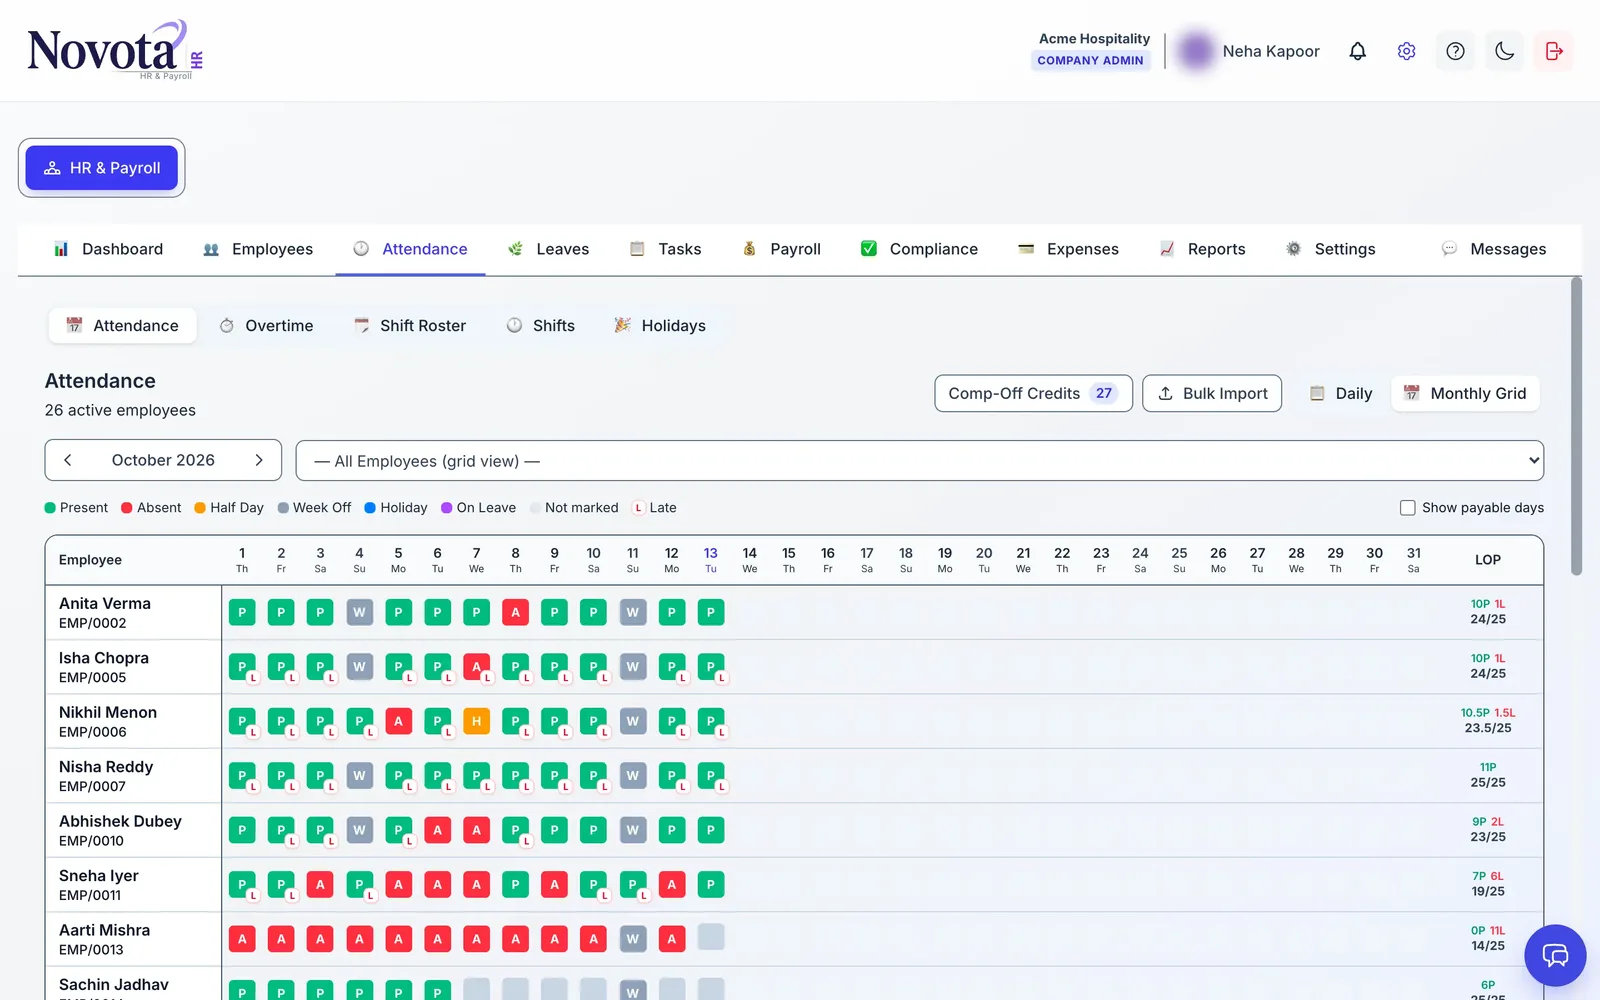
Task: Open the Reports tab
Action: point(1202,249)
